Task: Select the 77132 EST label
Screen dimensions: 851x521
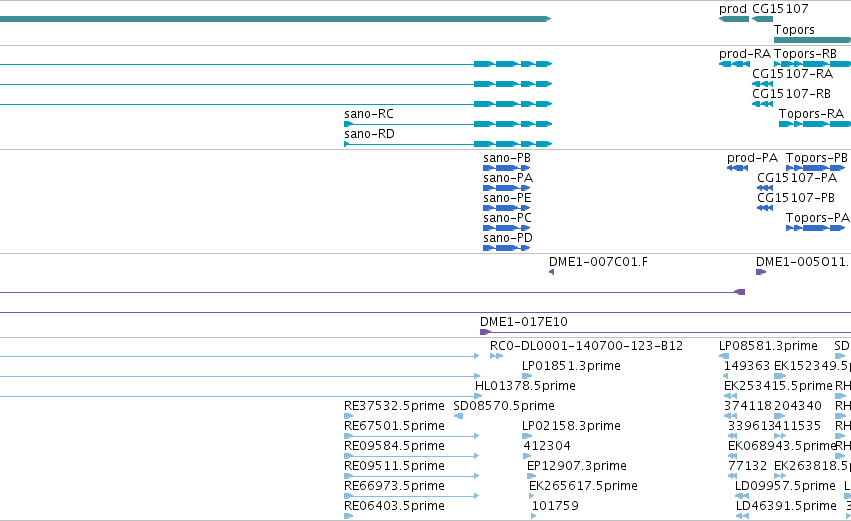Action: click(x=747, y=466)
